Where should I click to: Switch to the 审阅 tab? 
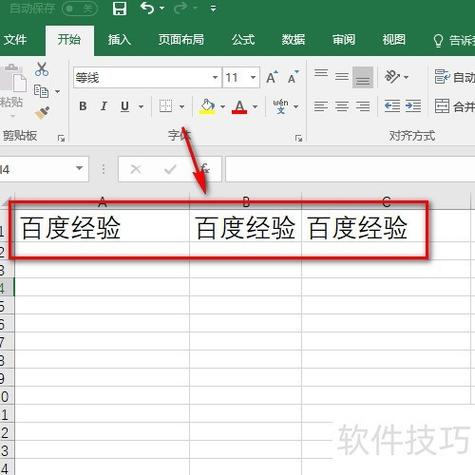(x=344, y=40)
